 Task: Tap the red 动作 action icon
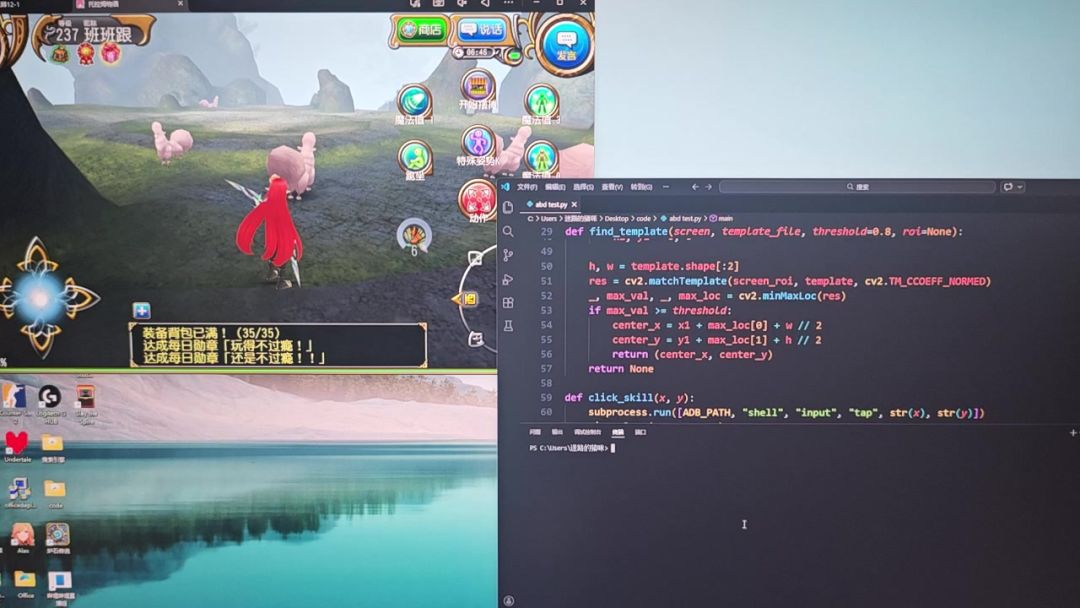click(478, 200)
